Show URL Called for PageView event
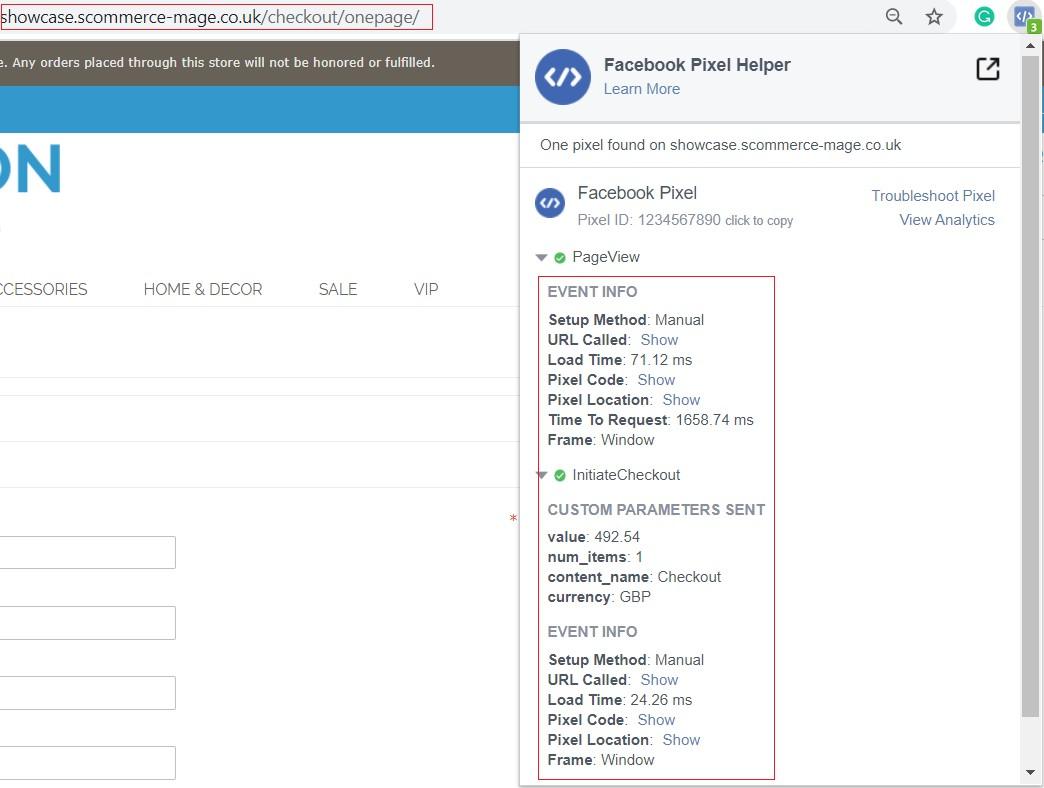The image size is (1044, 788). (659, 340)
